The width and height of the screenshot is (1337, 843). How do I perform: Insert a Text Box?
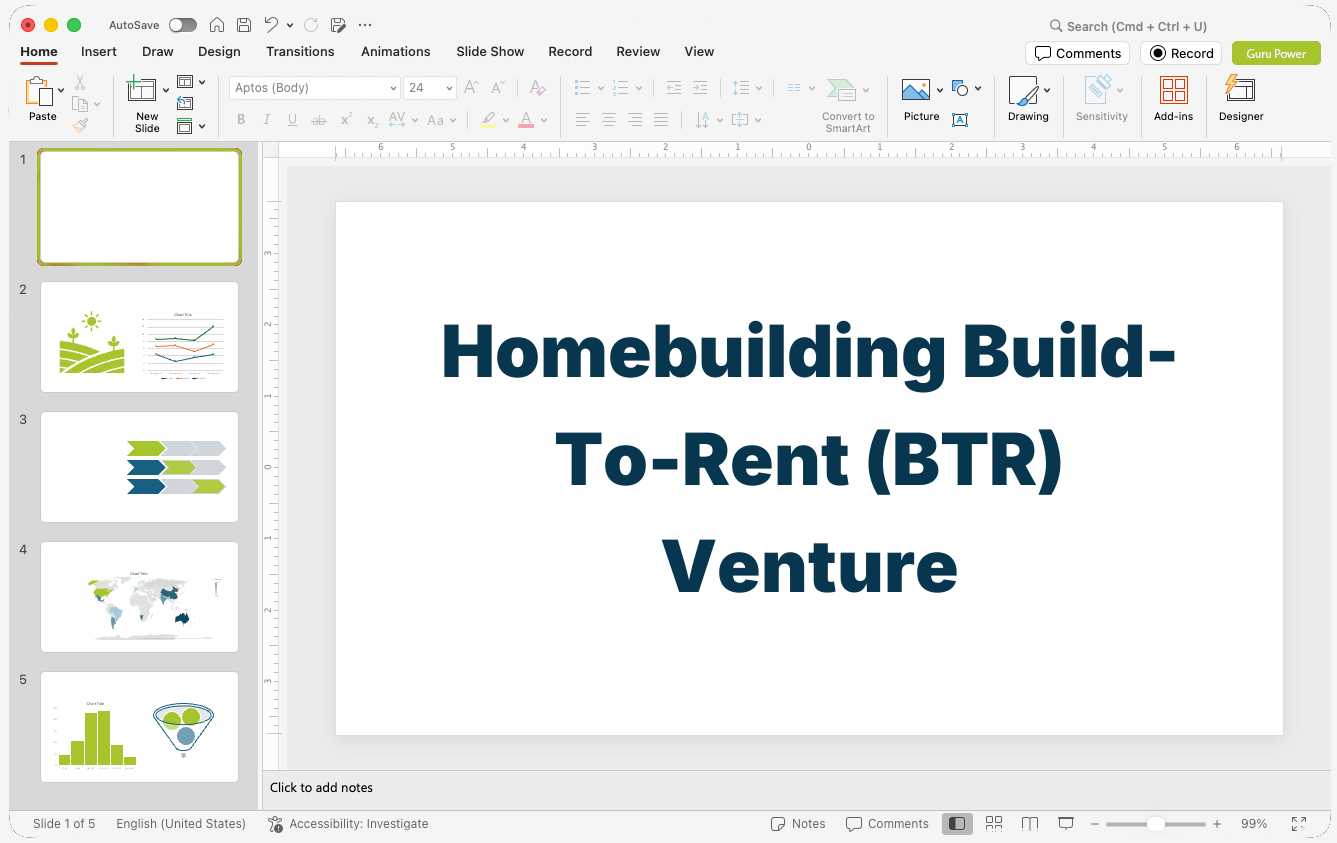960,120
